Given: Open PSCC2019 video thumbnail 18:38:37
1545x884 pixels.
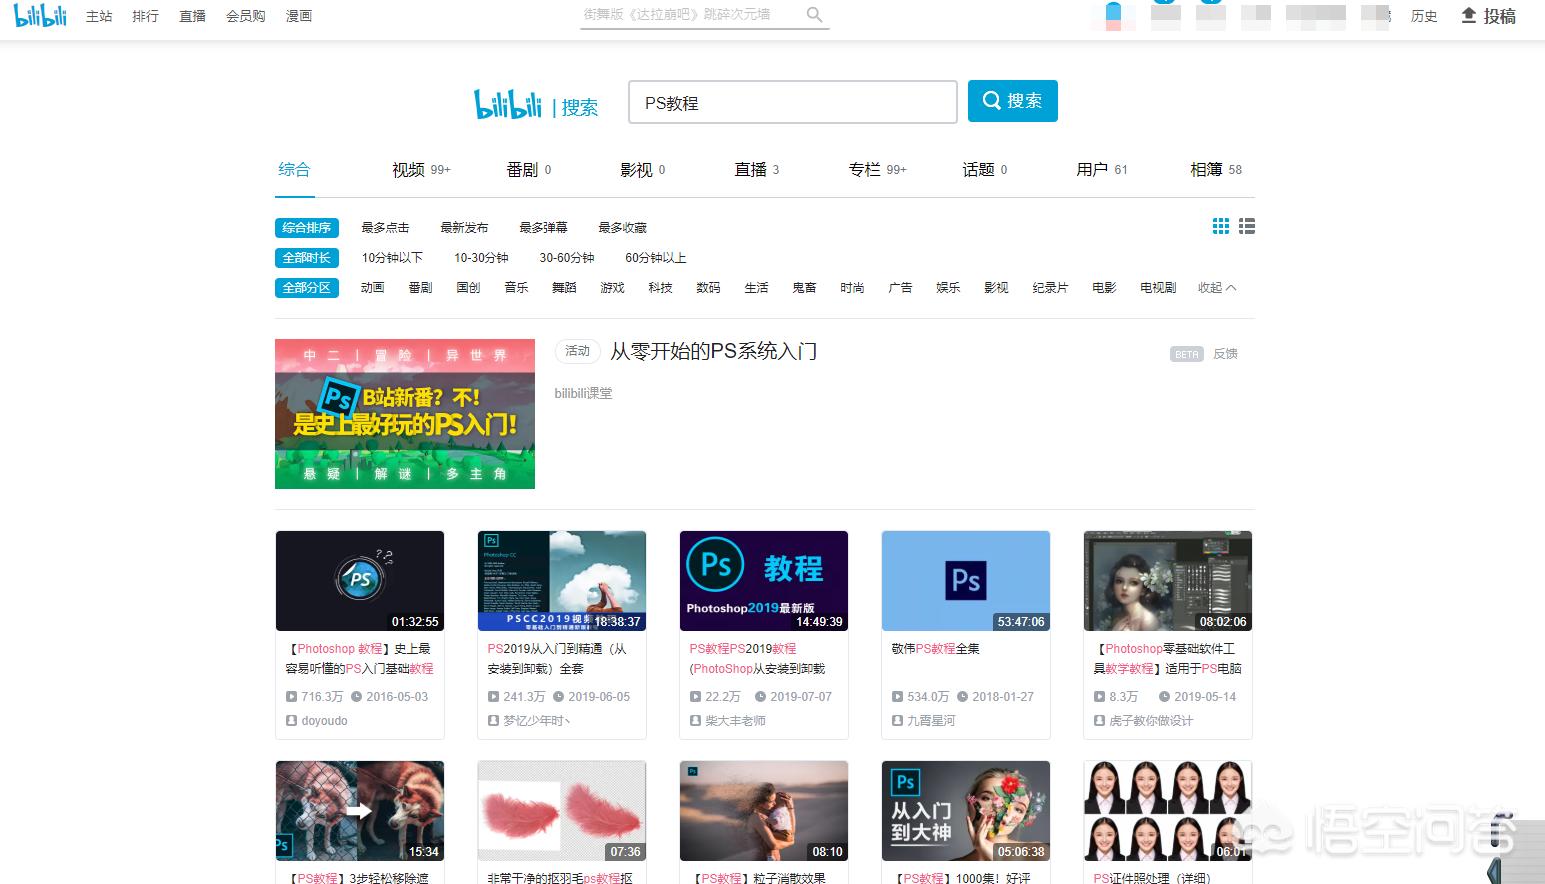Looking at the screenshot, I should click(562, 581).
